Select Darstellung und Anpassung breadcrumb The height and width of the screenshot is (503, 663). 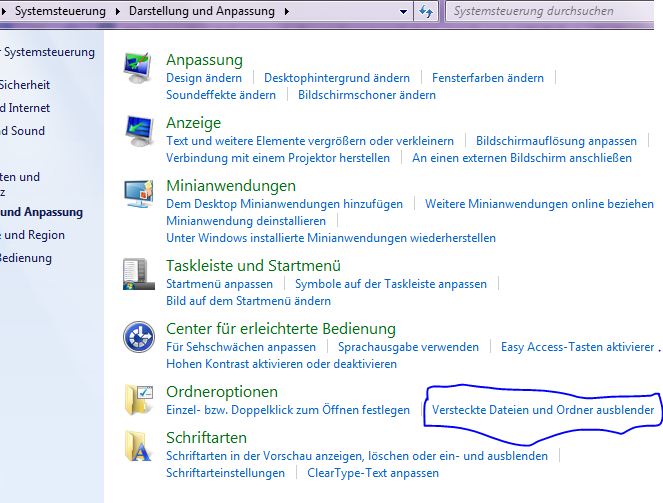[202, 11]
